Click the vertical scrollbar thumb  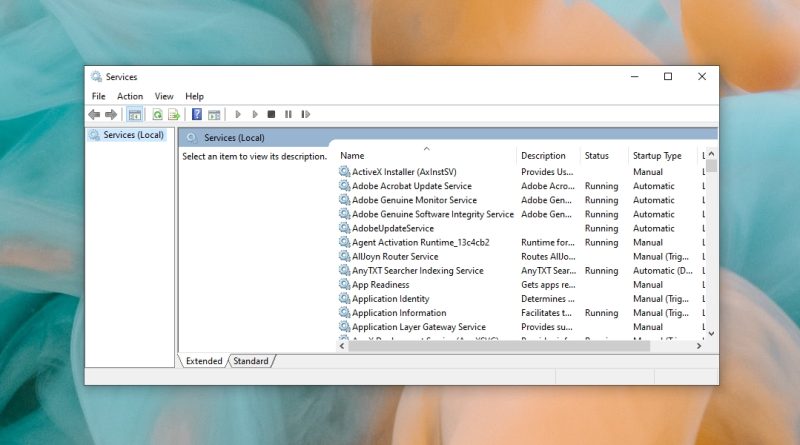[711, 166]
